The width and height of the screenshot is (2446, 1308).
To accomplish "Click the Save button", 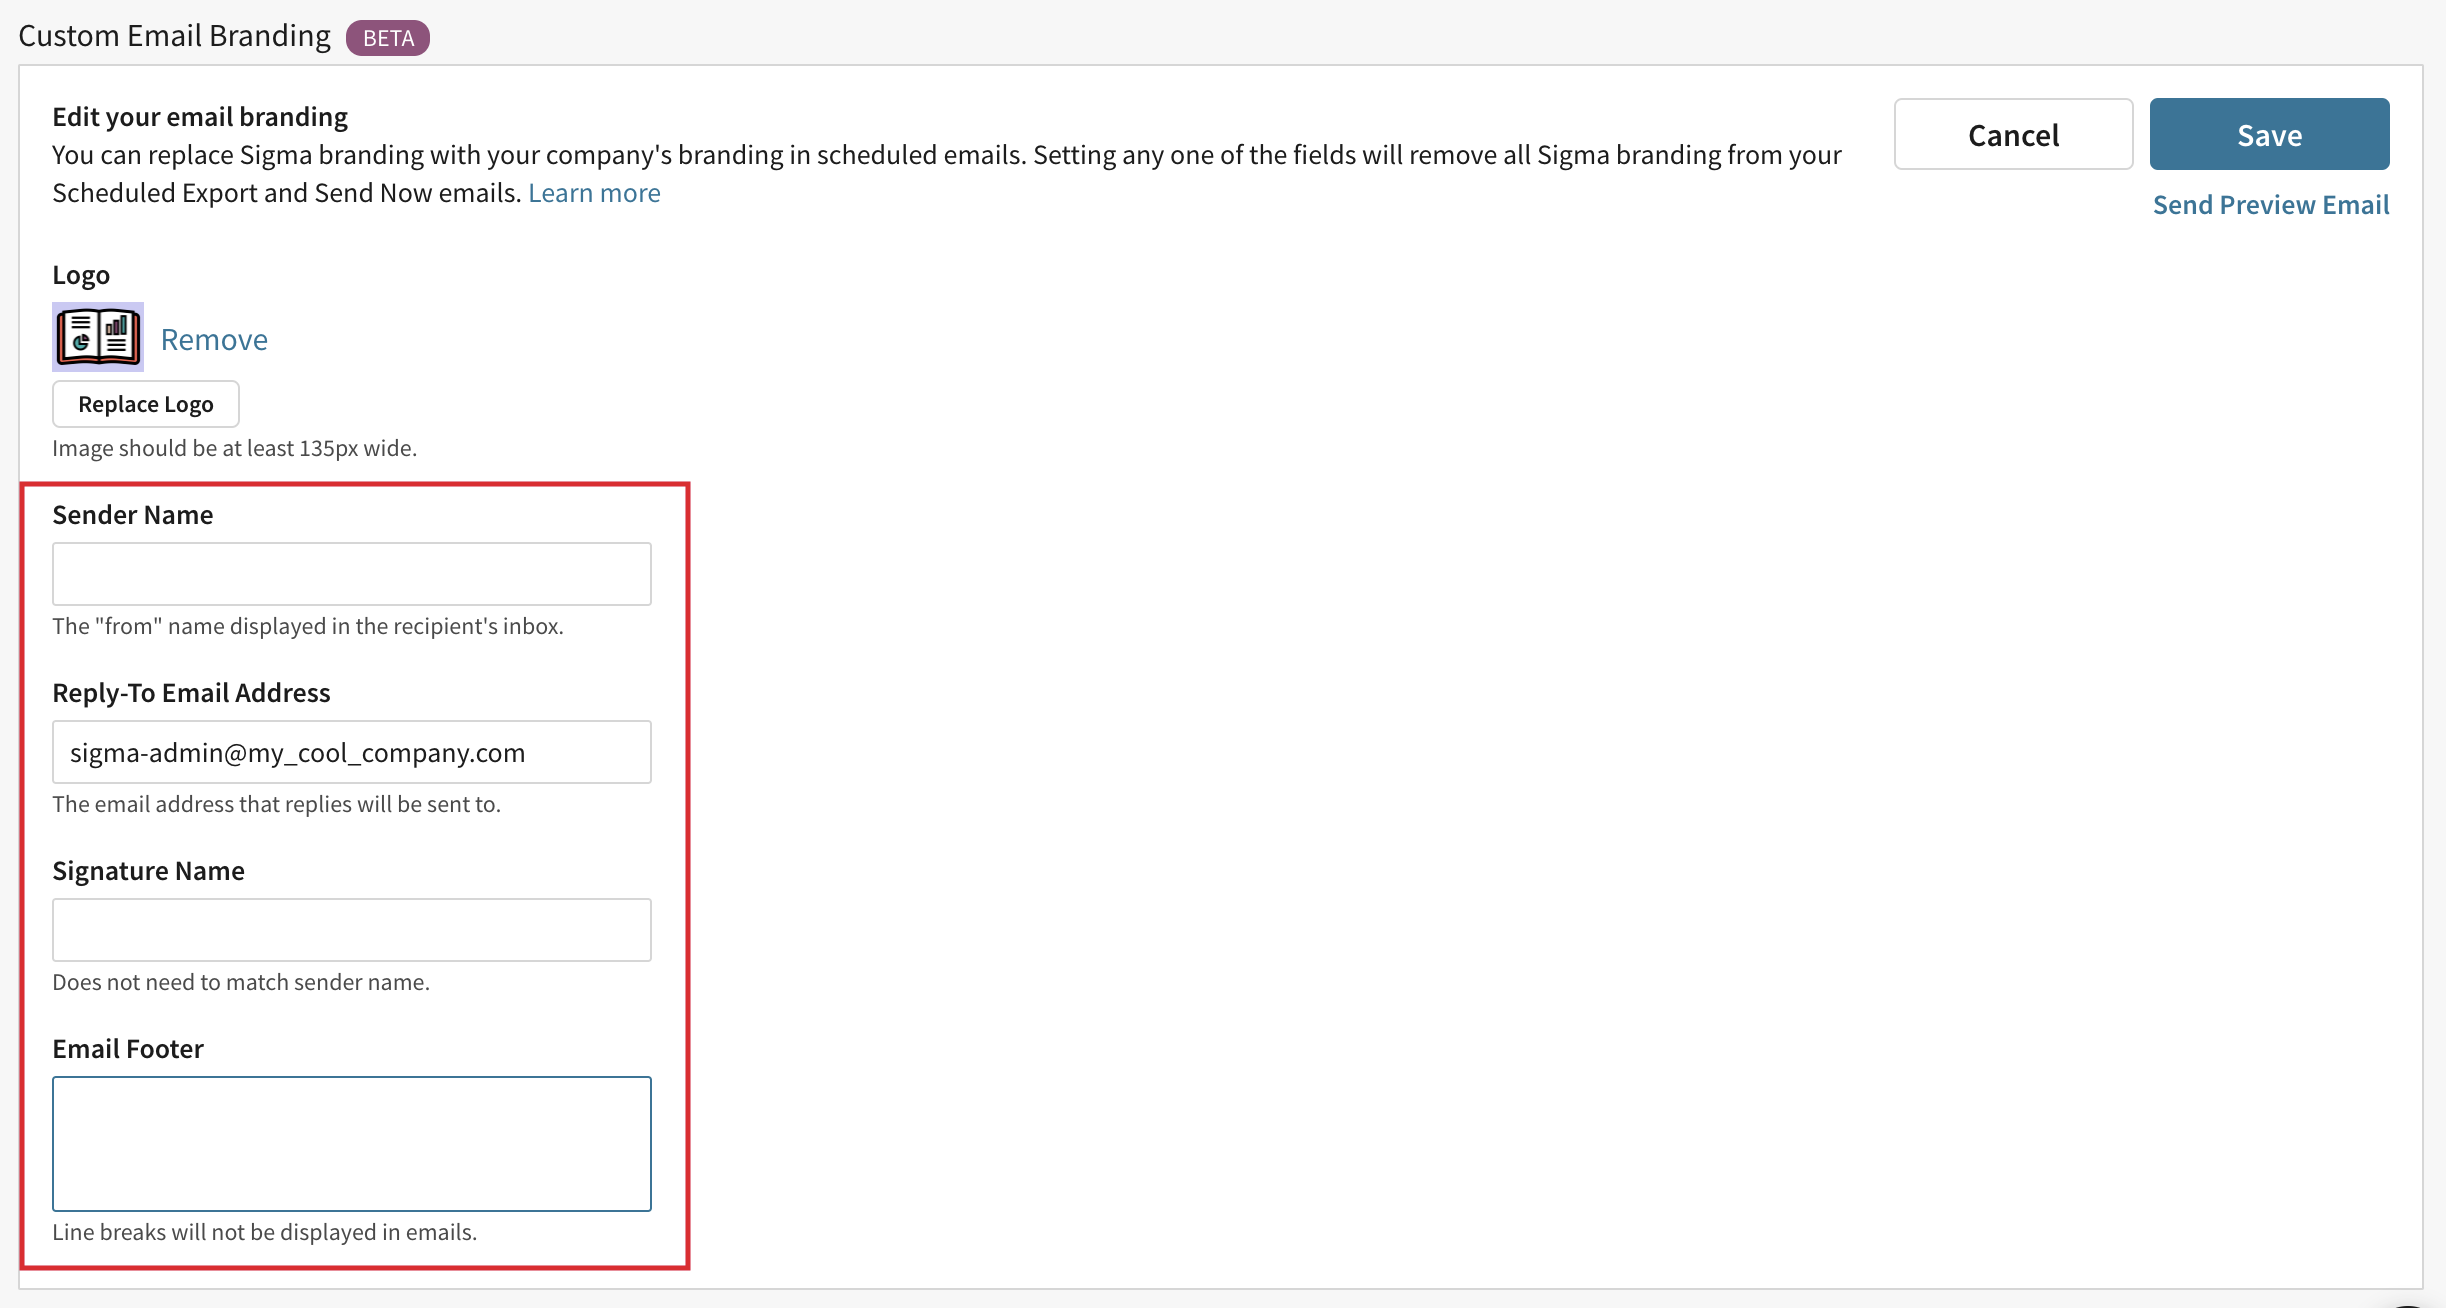I will point(2268,133).
